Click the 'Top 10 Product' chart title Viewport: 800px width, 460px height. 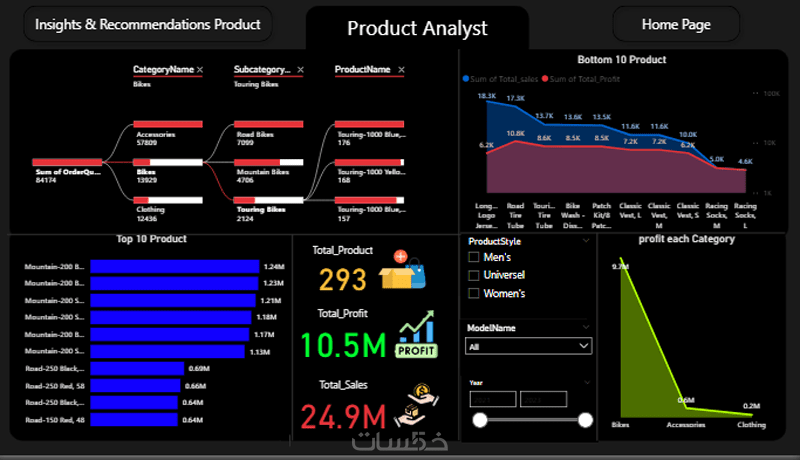coord(152,239)
